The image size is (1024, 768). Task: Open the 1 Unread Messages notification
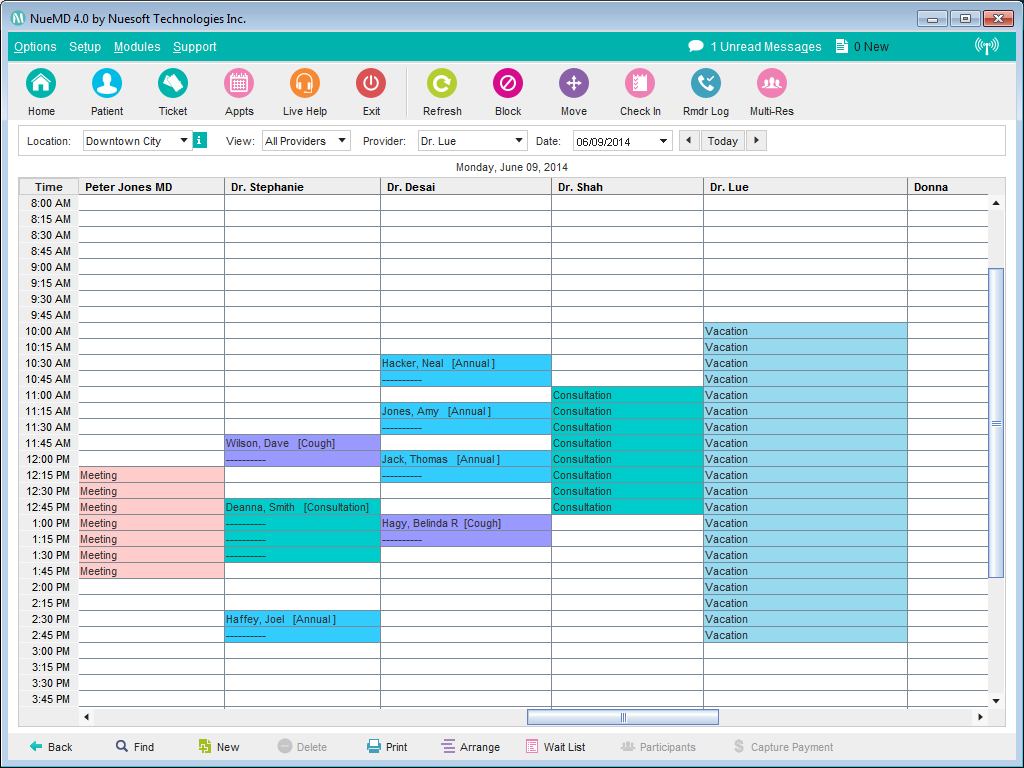point(757,46)
